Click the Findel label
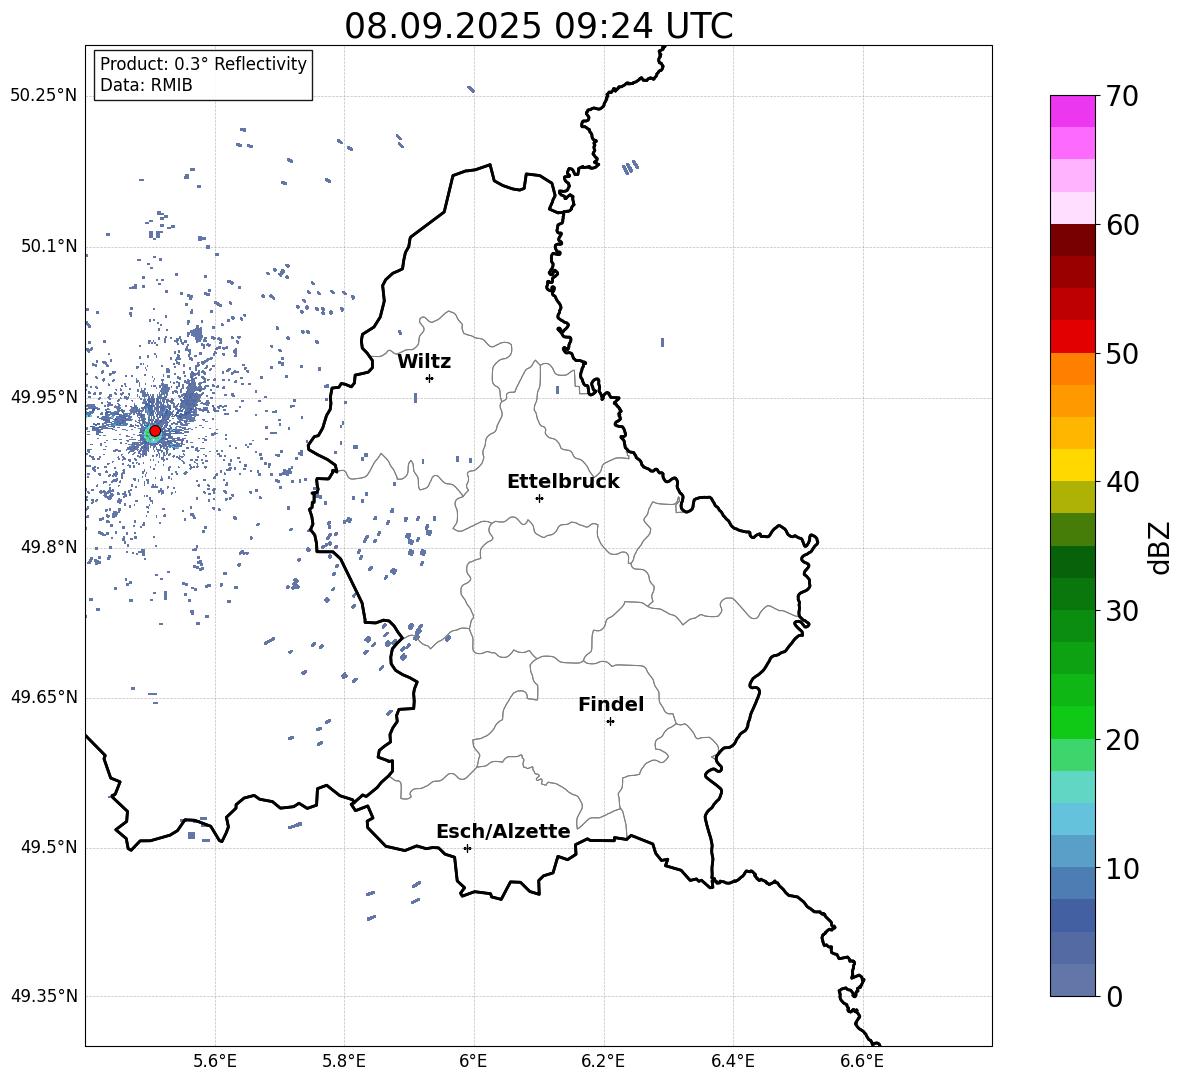This screenshot has height=1081, width=1184. pyautogui.click(x=611, y=704)
